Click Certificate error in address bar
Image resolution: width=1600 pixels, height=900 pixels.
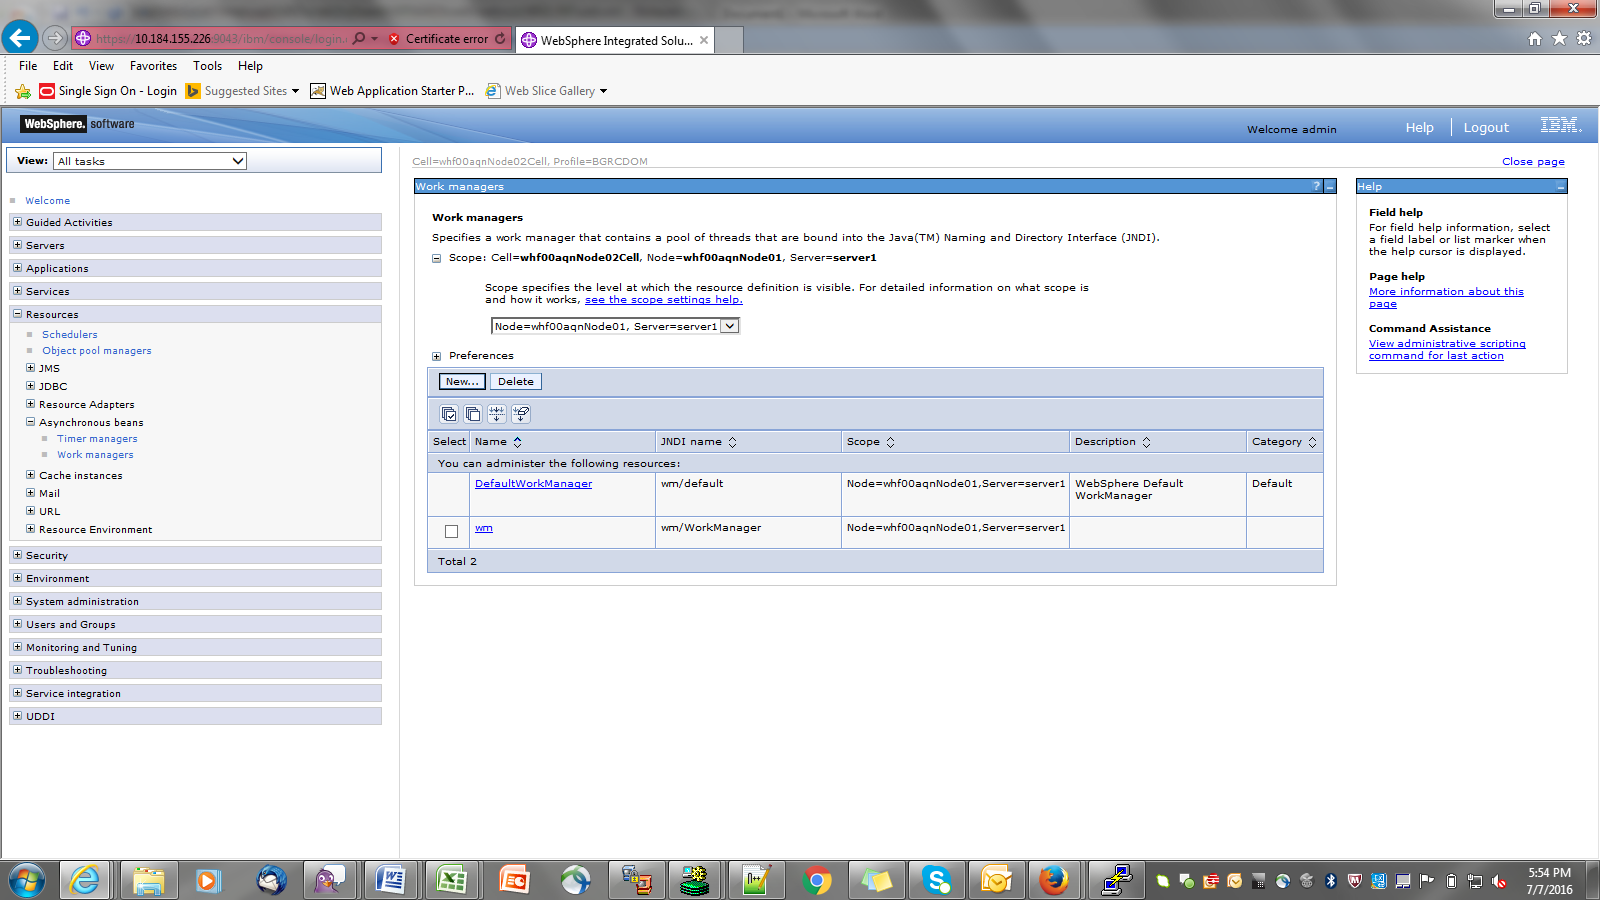coord(440,39)
